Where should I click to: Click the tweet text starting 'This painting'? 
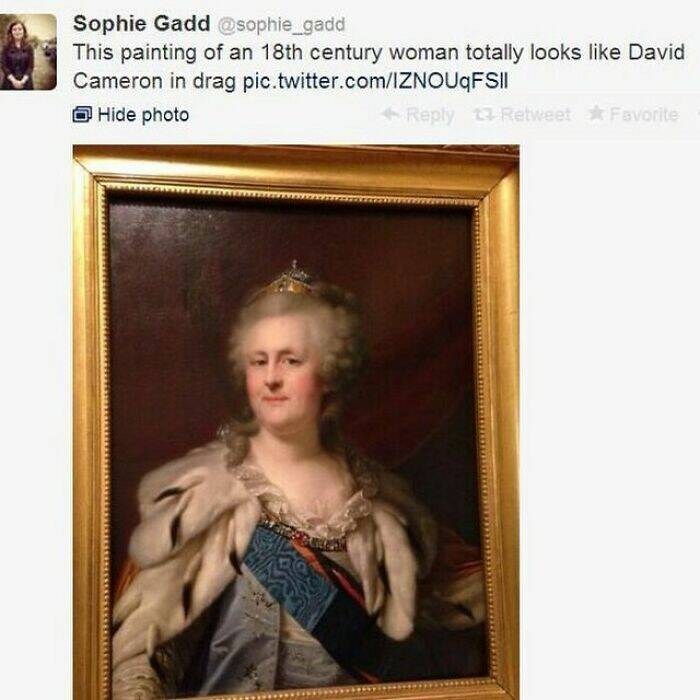pos(379,67)
